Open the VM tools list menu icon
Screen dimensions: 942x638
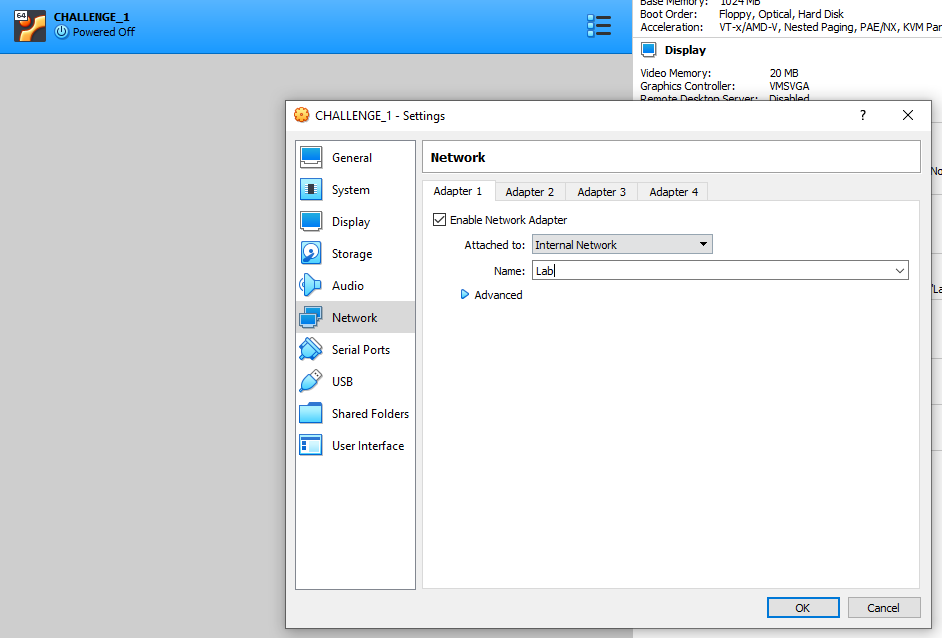[599, 26]
